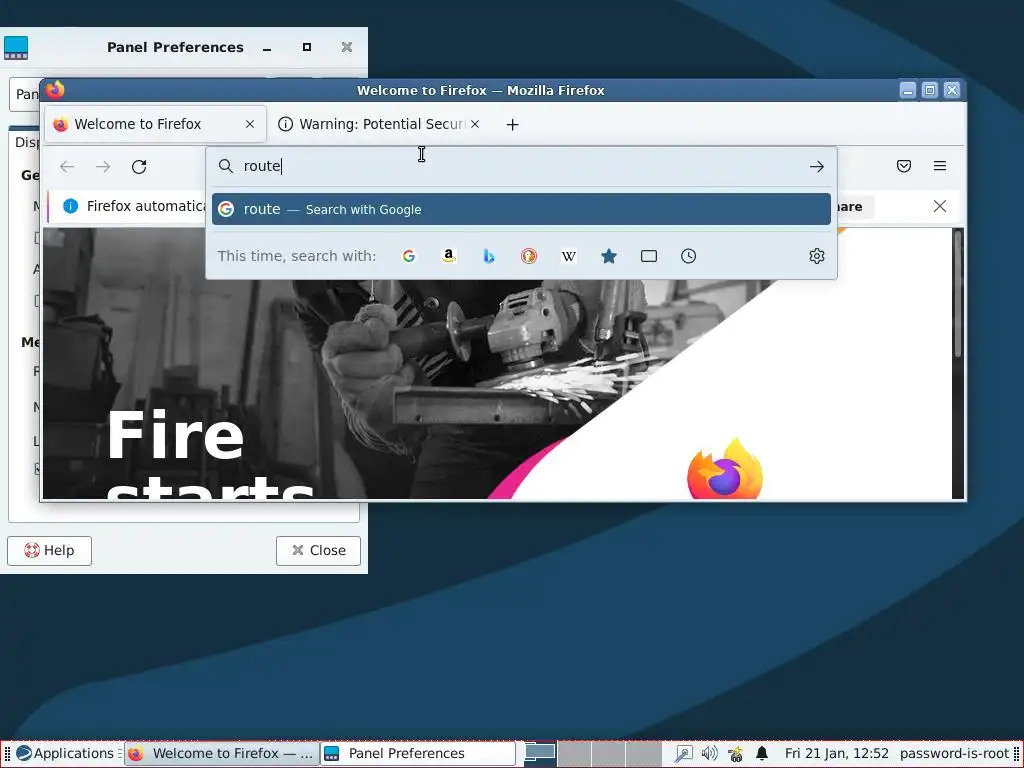Click the Firefox logo on the welcome page
1024x768 pixels.
tap(725, 469)
